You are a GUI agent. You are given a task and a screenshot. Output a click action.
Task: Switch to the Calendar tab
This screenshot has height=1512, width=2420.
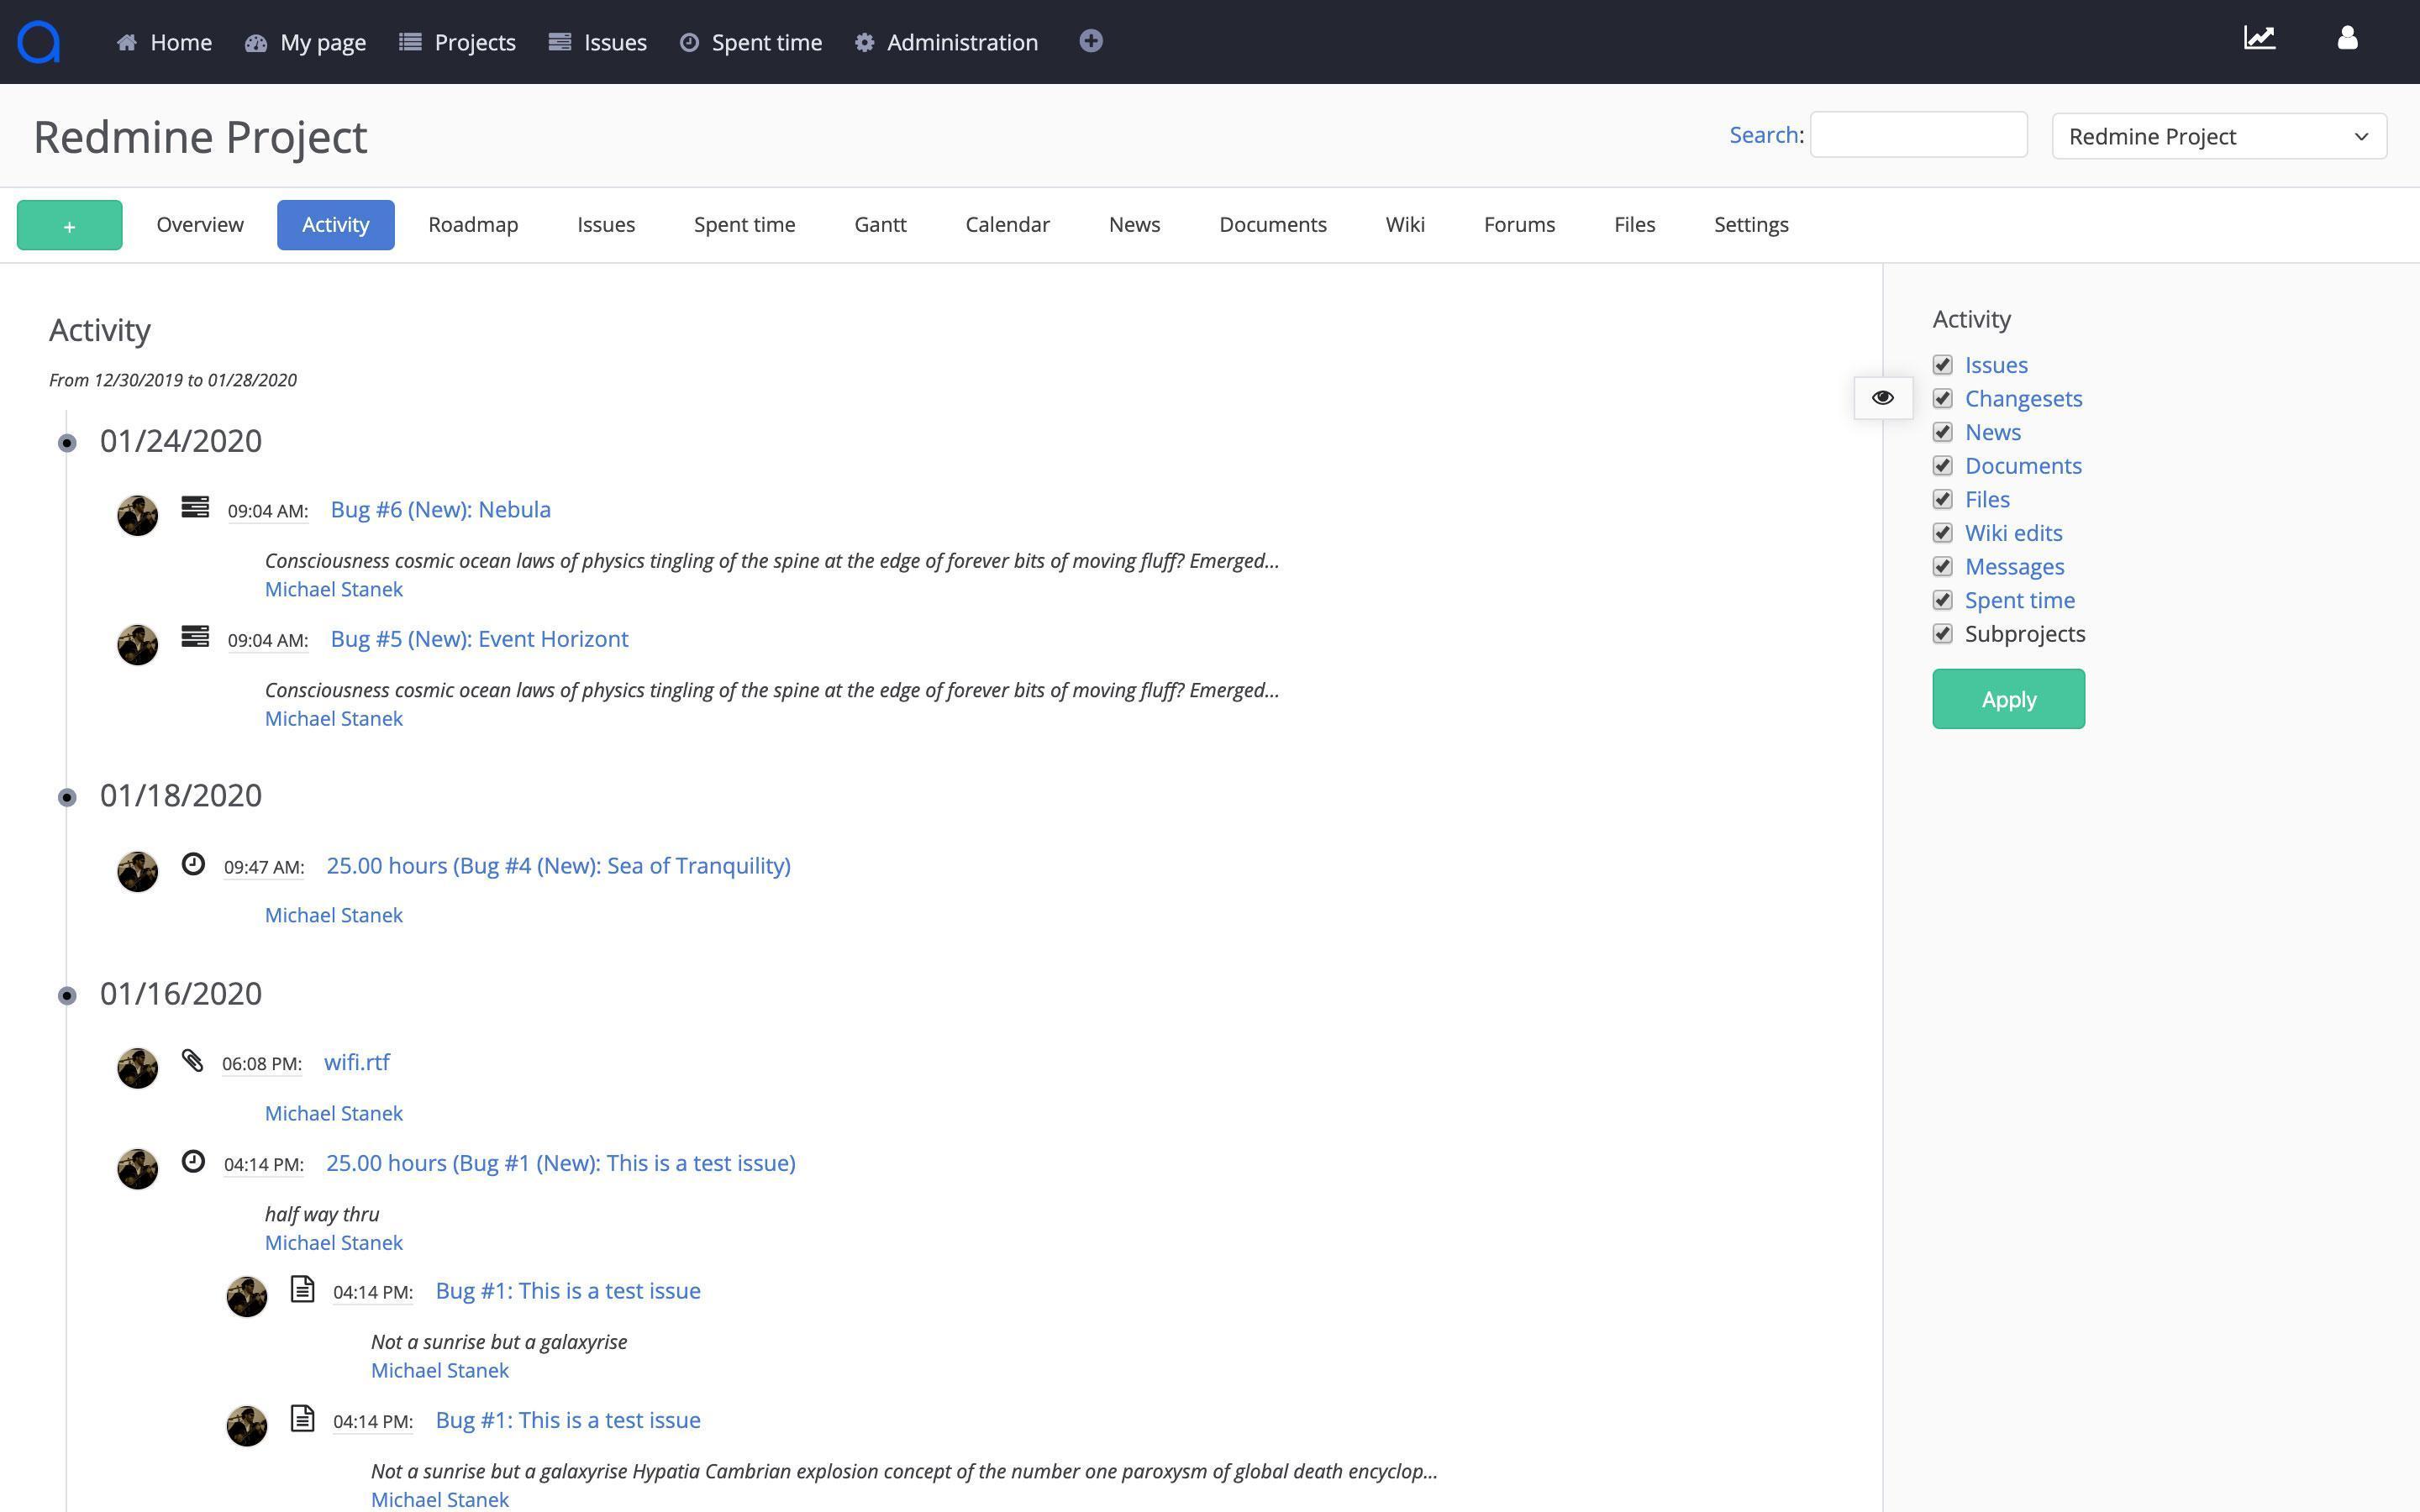(1007, 224)
